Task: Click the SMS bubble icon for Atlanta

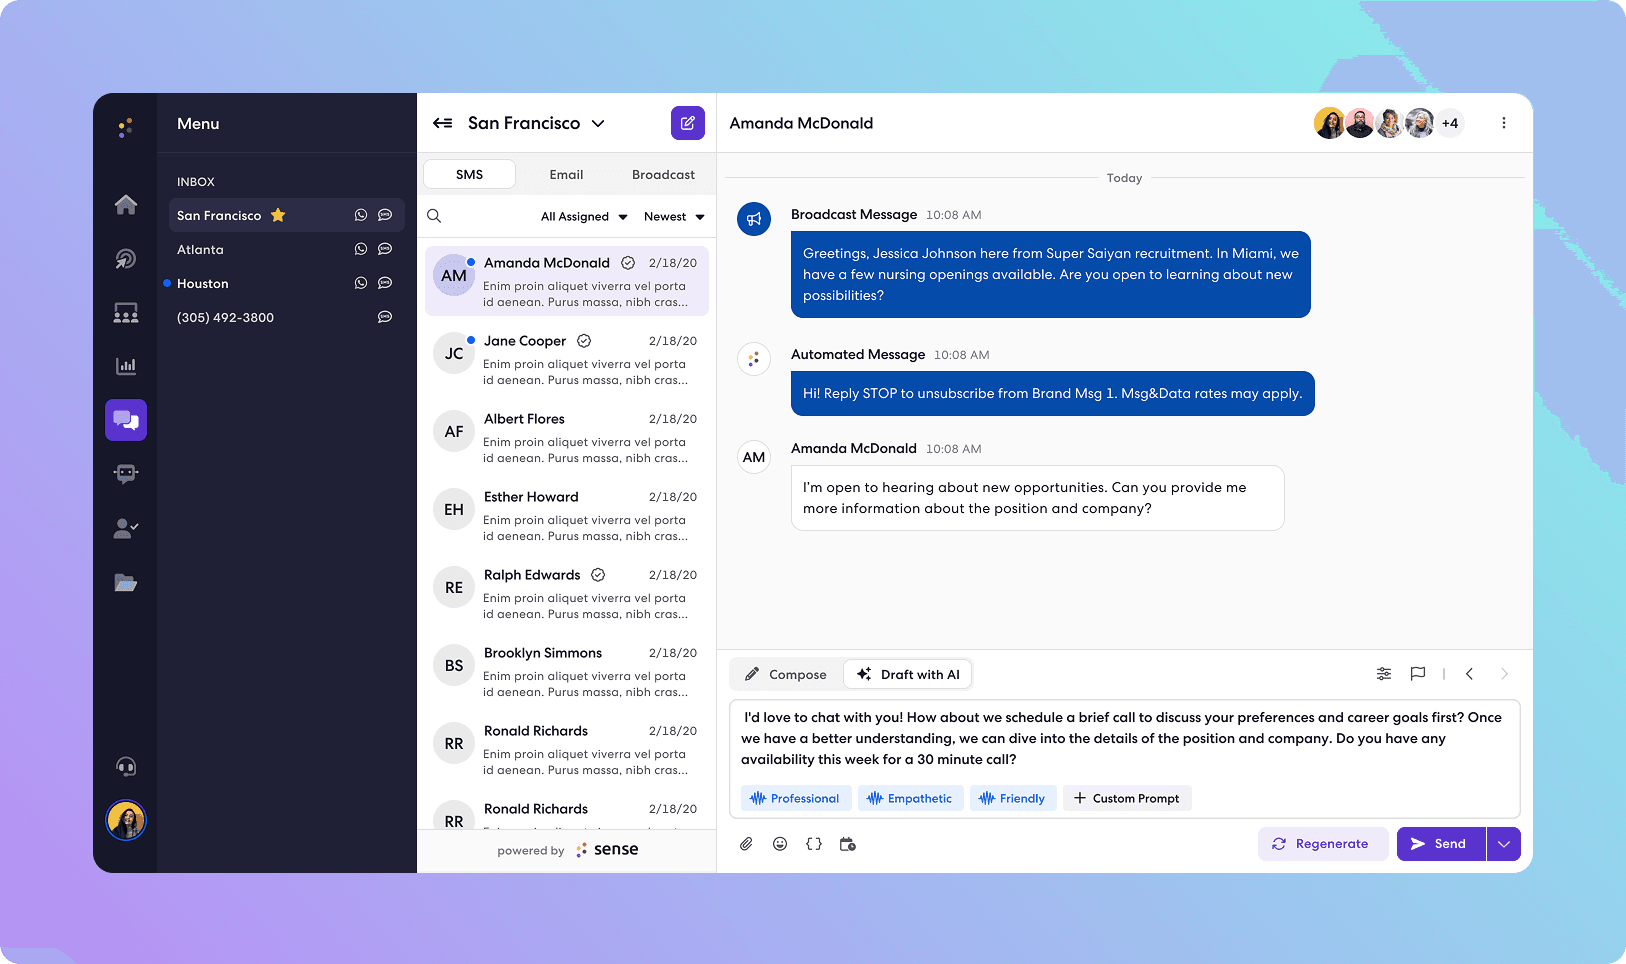Action: [385, 249]
